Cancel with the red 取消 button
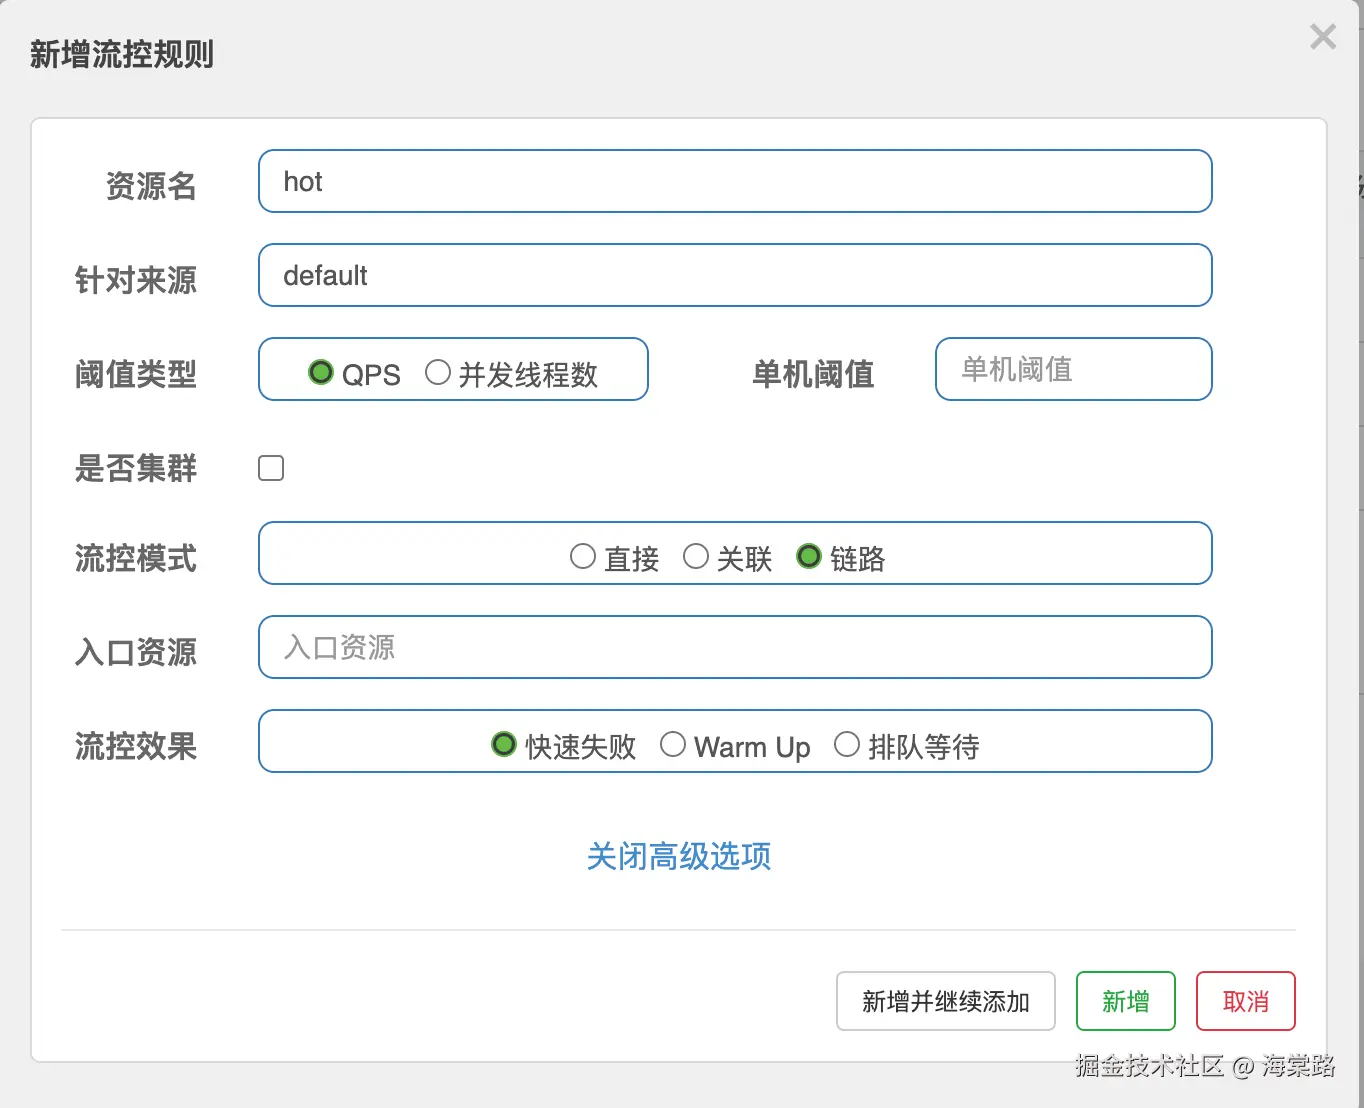The image size is (1364, 1108). coord(1245,1001)
